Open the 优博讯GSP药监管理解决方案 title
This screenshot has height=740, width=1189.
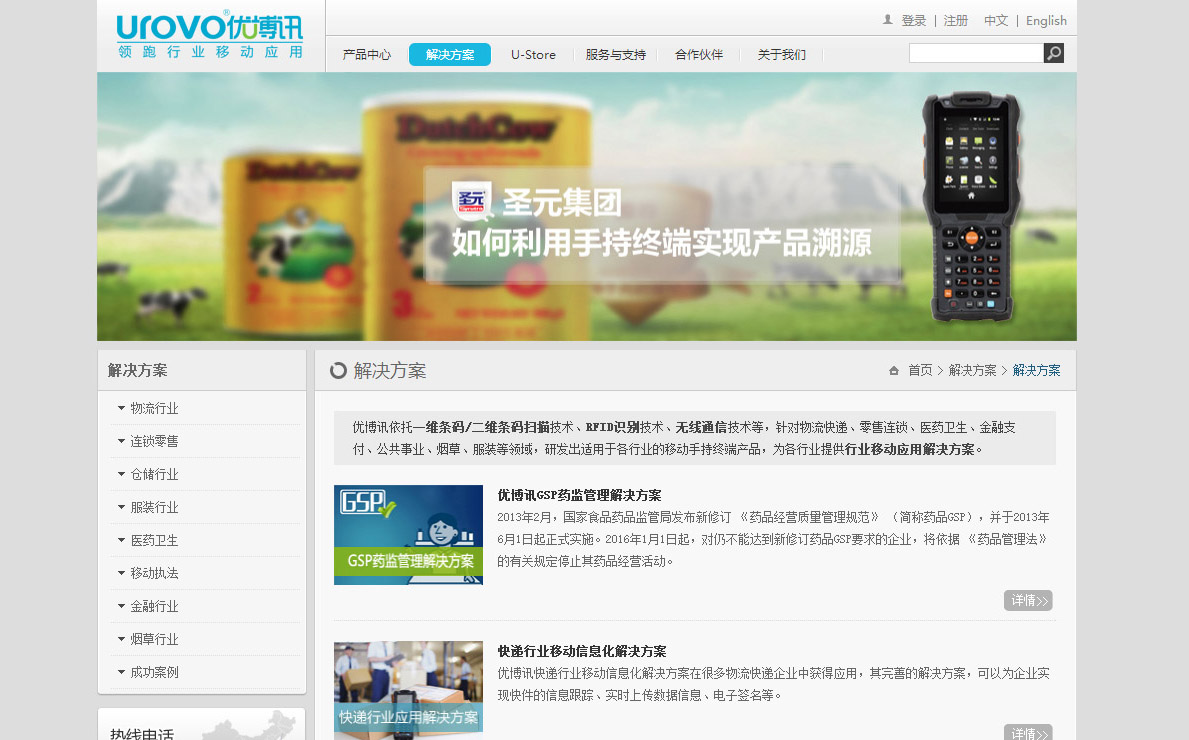tap(579, 495)
